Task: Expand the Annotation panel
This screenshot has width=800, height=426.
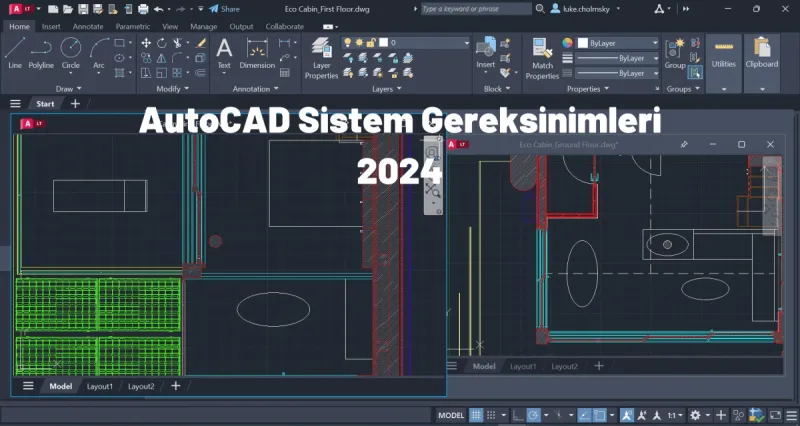Action: pos(256,89)
